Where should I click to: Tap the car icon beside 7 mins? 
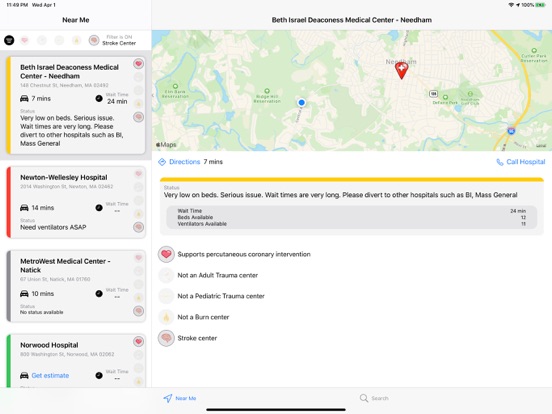coord(24,99)
